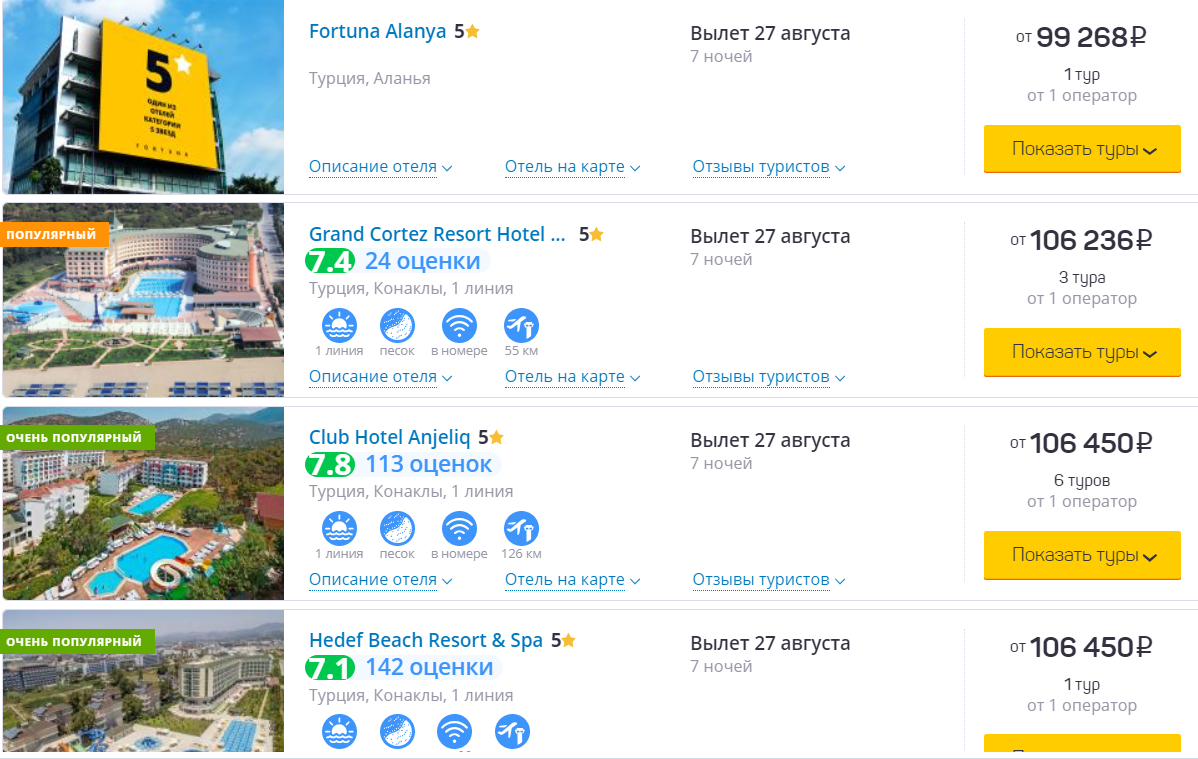Image resolution: width=1198 pixels, height=759 pixels.
Task: Expand tourist reviews for Club Hotel Anjeliq
Action: 768,580
